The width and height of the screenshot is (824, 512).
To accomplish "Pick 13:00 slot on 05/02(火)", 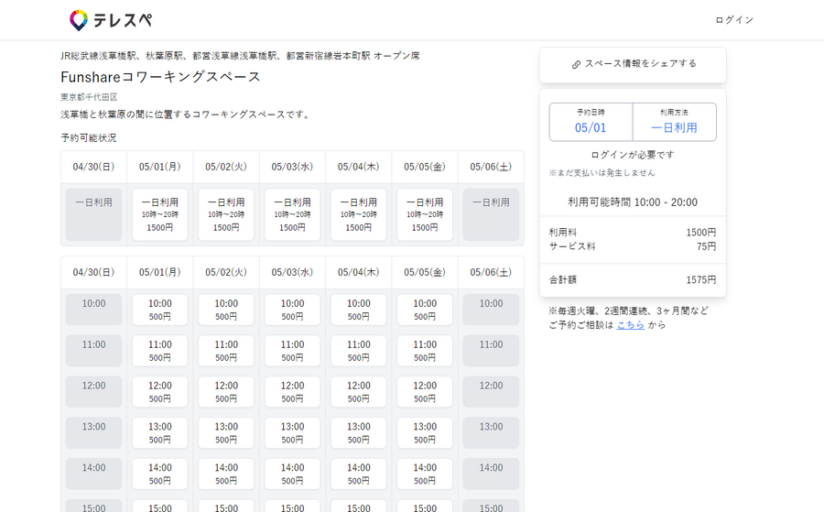I will (226, 433).
